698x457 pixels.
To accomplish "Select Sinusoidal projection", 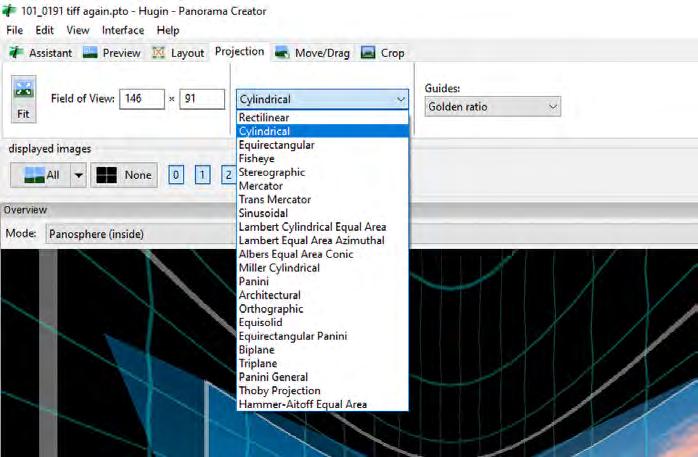I will 322,213.
